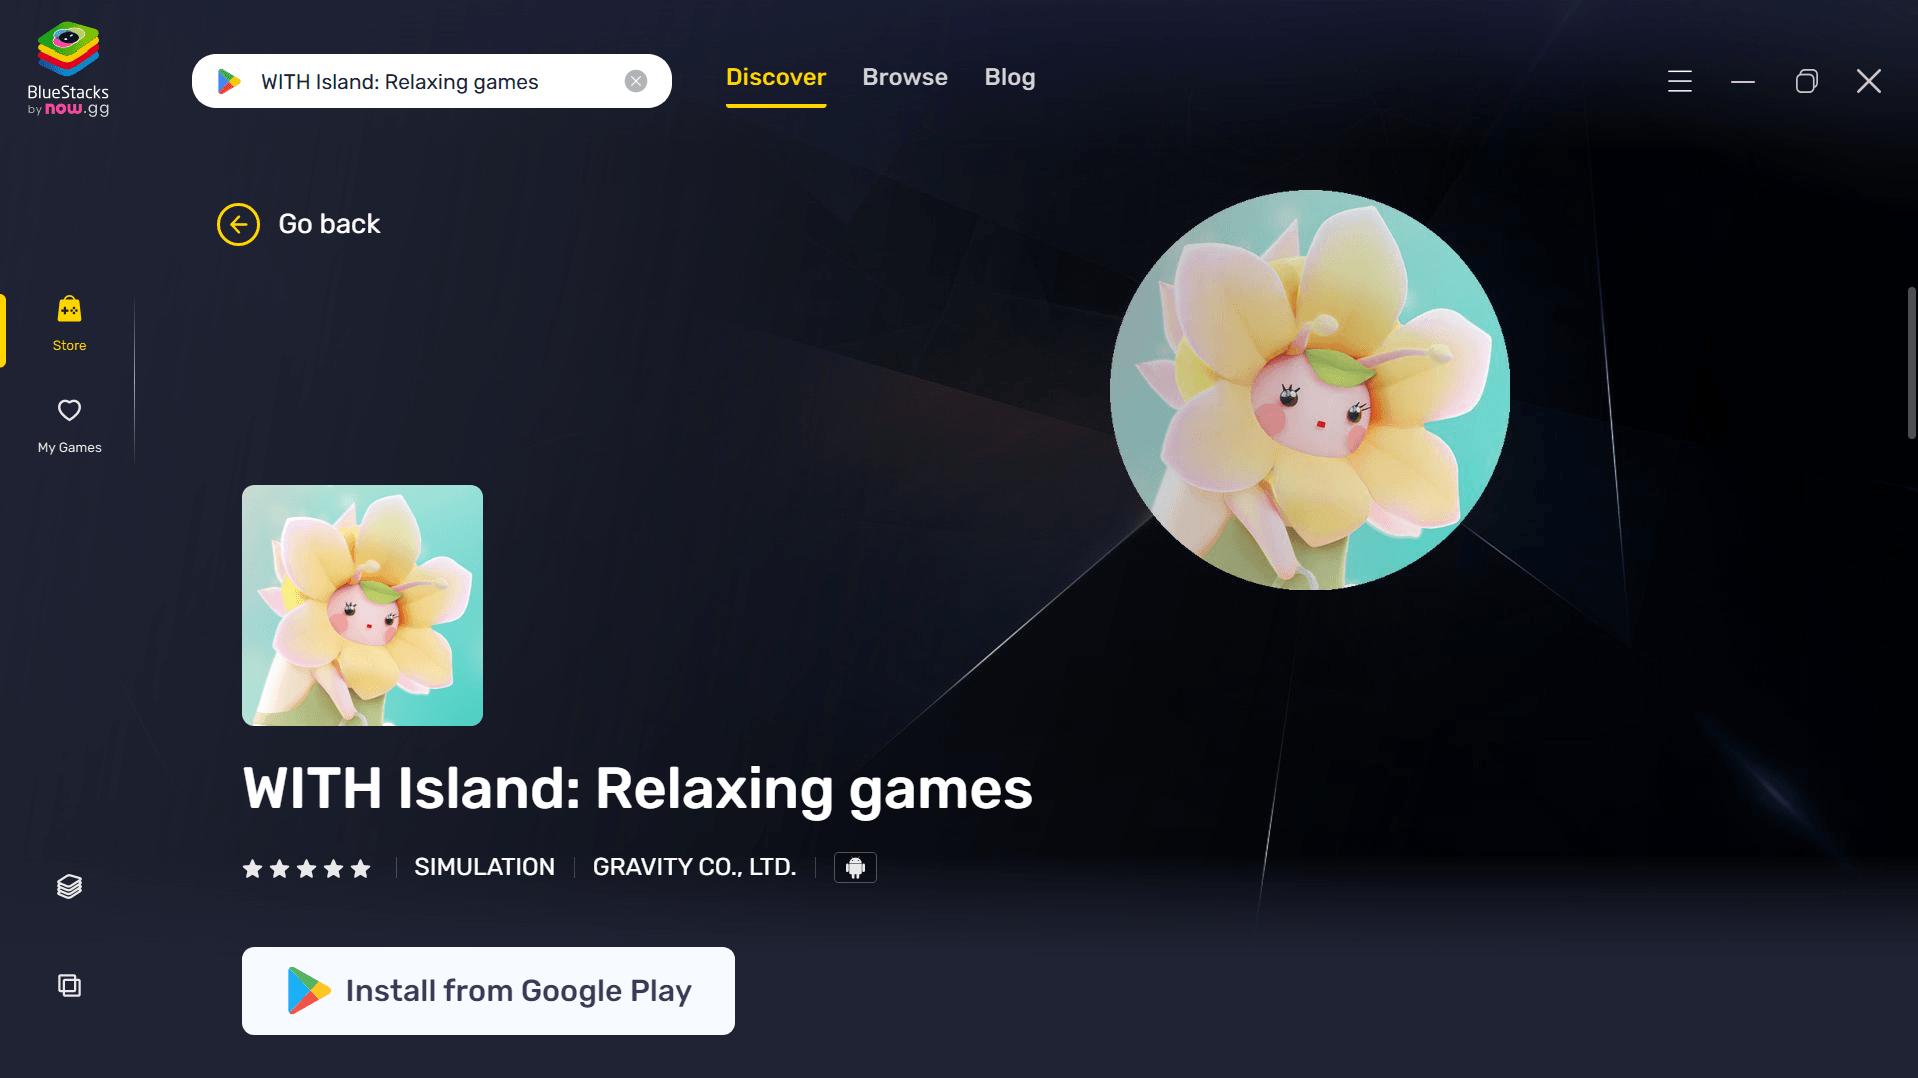This screenshot has height=1078, width=1918.
Task: Click the Android platform icon
Action: (x=855, y=867)
